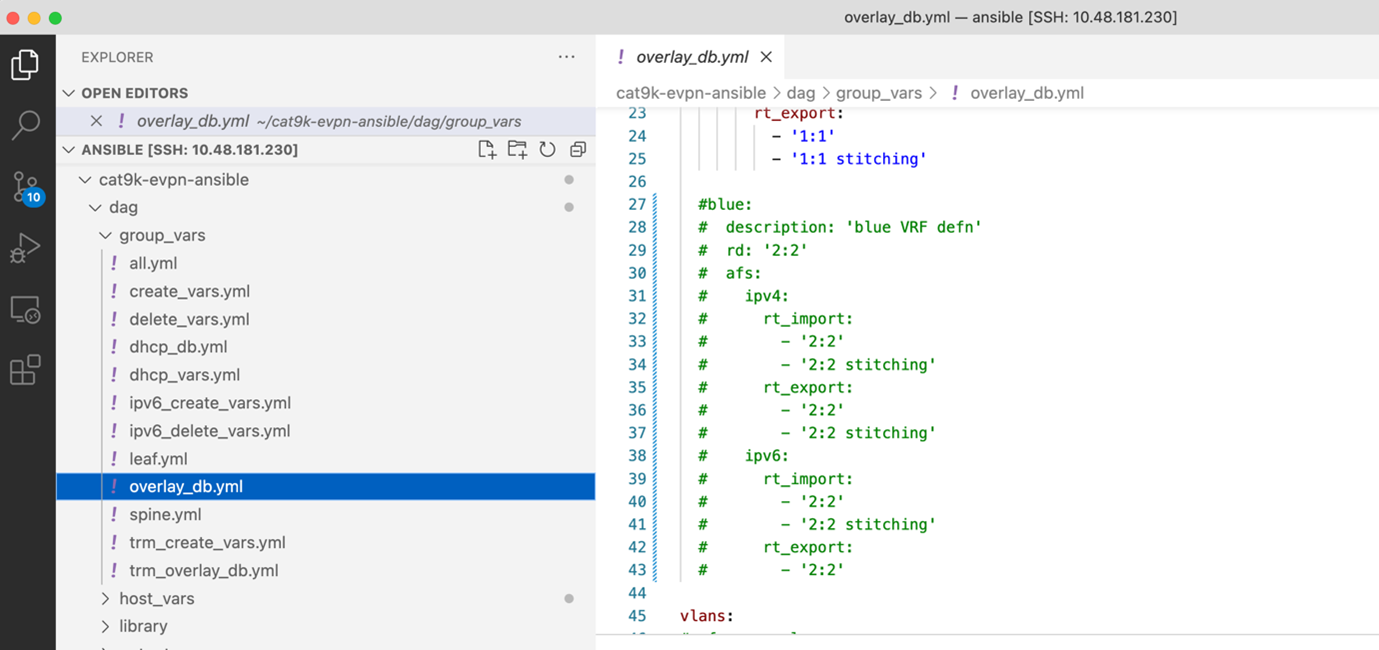Click the '# ipv6:' comment line
This screenshot has width=1379, height=650.
pyautogui.click(x=744, y=456)
